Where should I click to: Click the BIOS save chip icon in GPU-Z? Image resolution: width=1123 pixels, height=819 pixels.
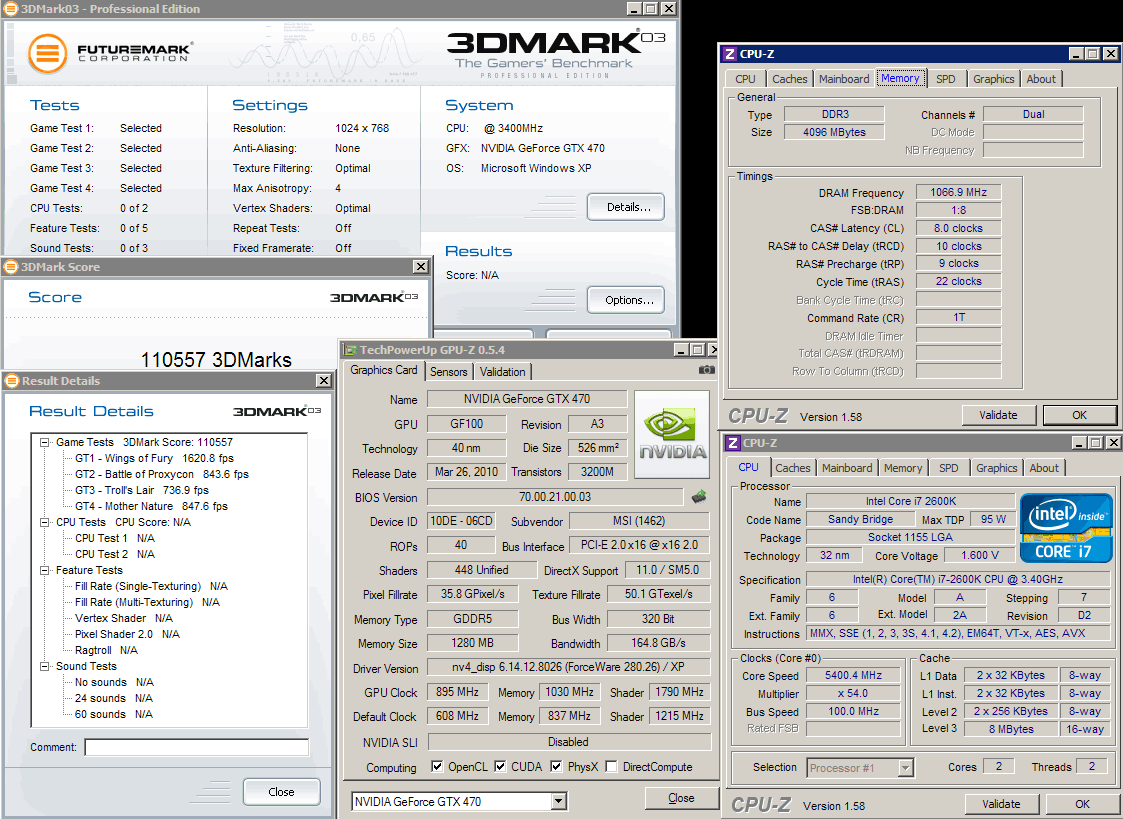pos(699,496)
